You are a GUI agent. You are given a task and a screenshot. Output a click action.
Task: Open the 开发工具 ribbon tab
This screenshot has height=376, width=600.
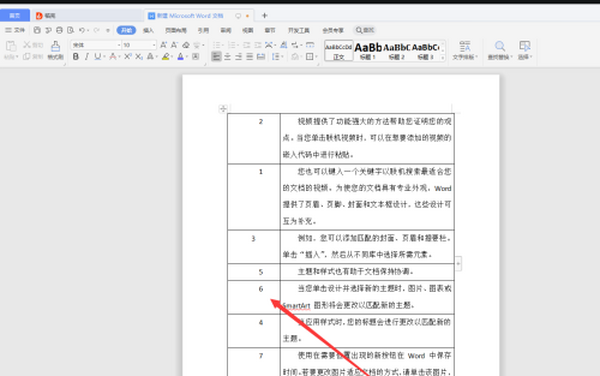pyautogui.click(x=298, y=30)
